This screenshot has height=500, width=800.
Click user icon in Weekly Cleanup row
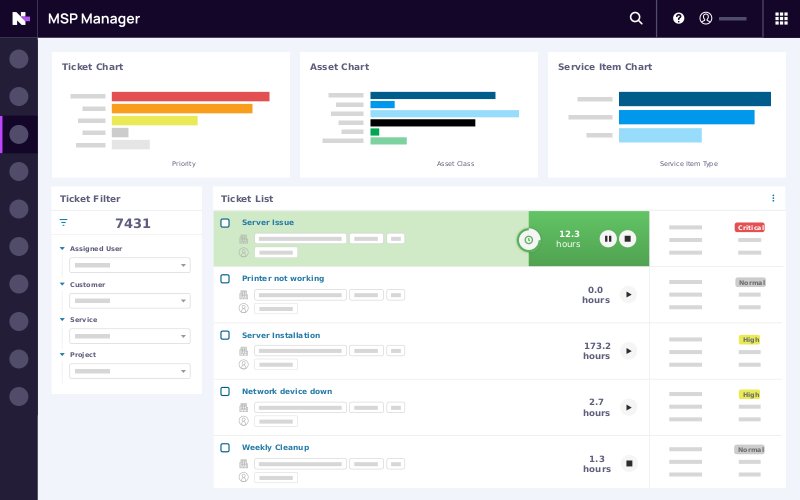tap(243, 477)
